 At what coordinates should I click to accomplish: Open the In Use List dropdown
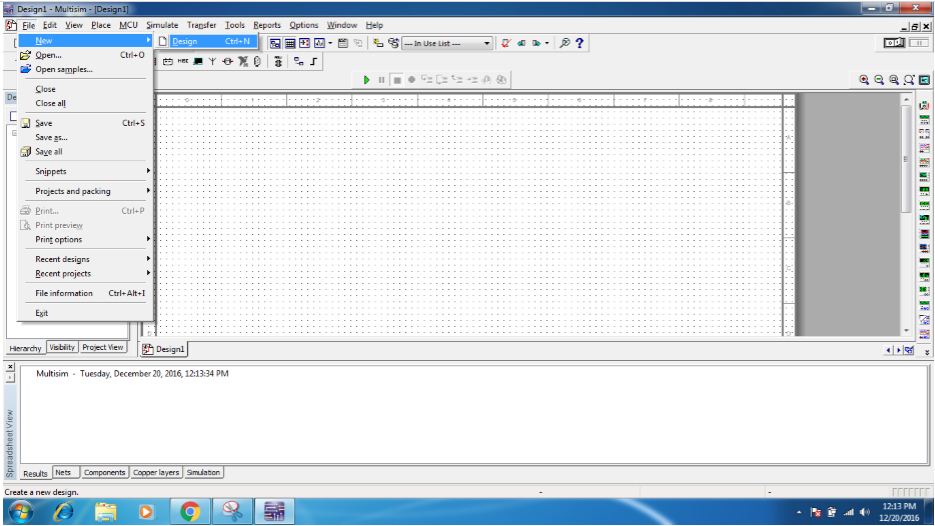[447, 43]
